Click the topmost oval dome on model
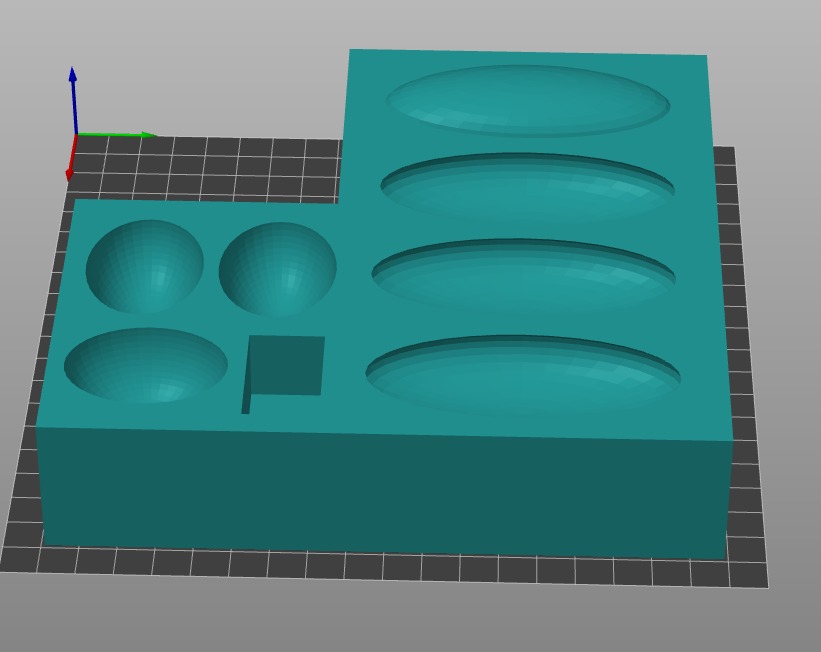 [527, 100]
